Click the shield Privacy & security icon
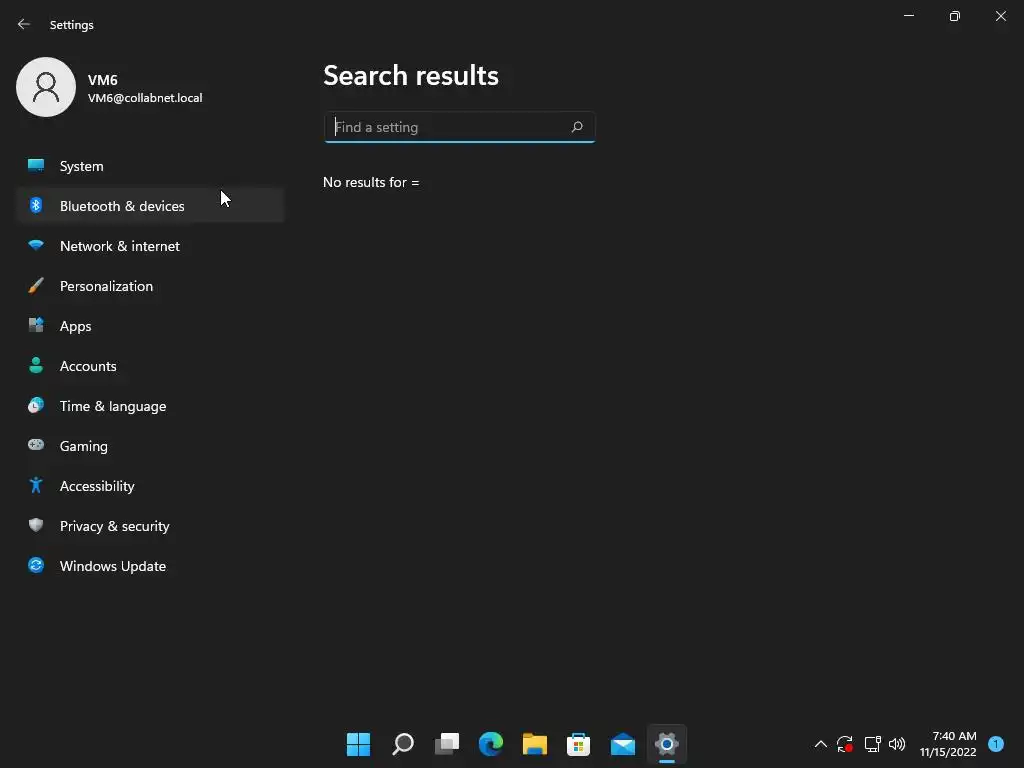 (36, 525)
